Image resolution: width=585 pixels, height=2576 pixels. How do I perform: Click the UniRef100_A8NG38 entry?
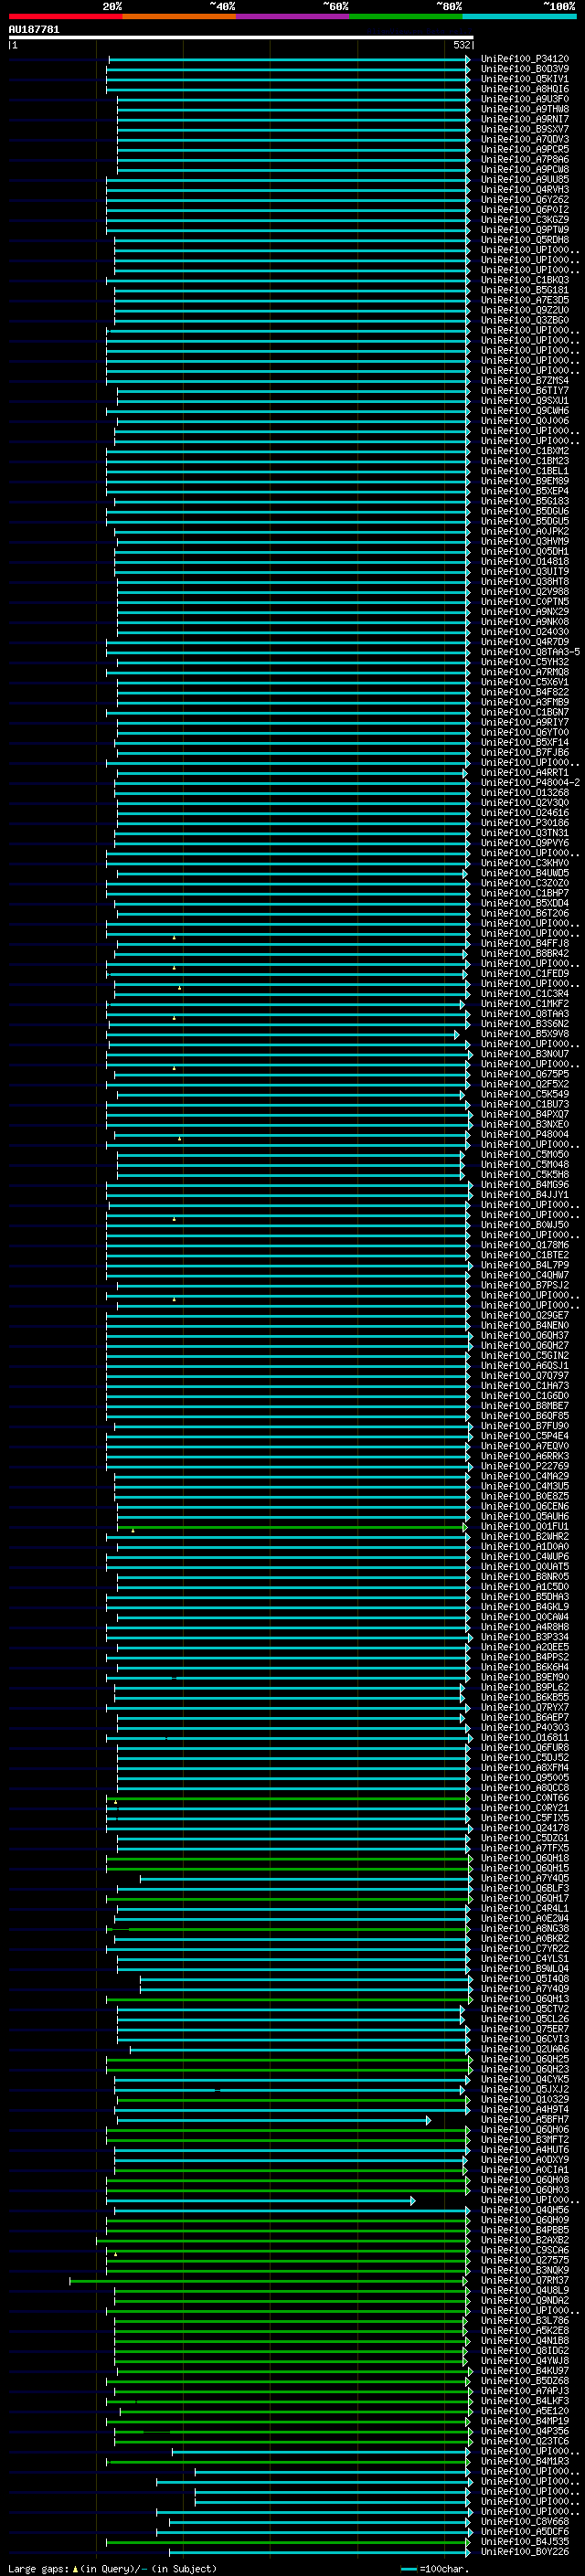525,1928
